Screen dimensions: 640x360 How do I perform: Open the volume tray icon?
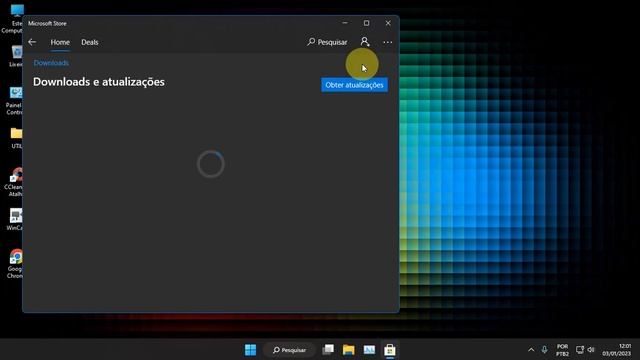click(591, 350)
